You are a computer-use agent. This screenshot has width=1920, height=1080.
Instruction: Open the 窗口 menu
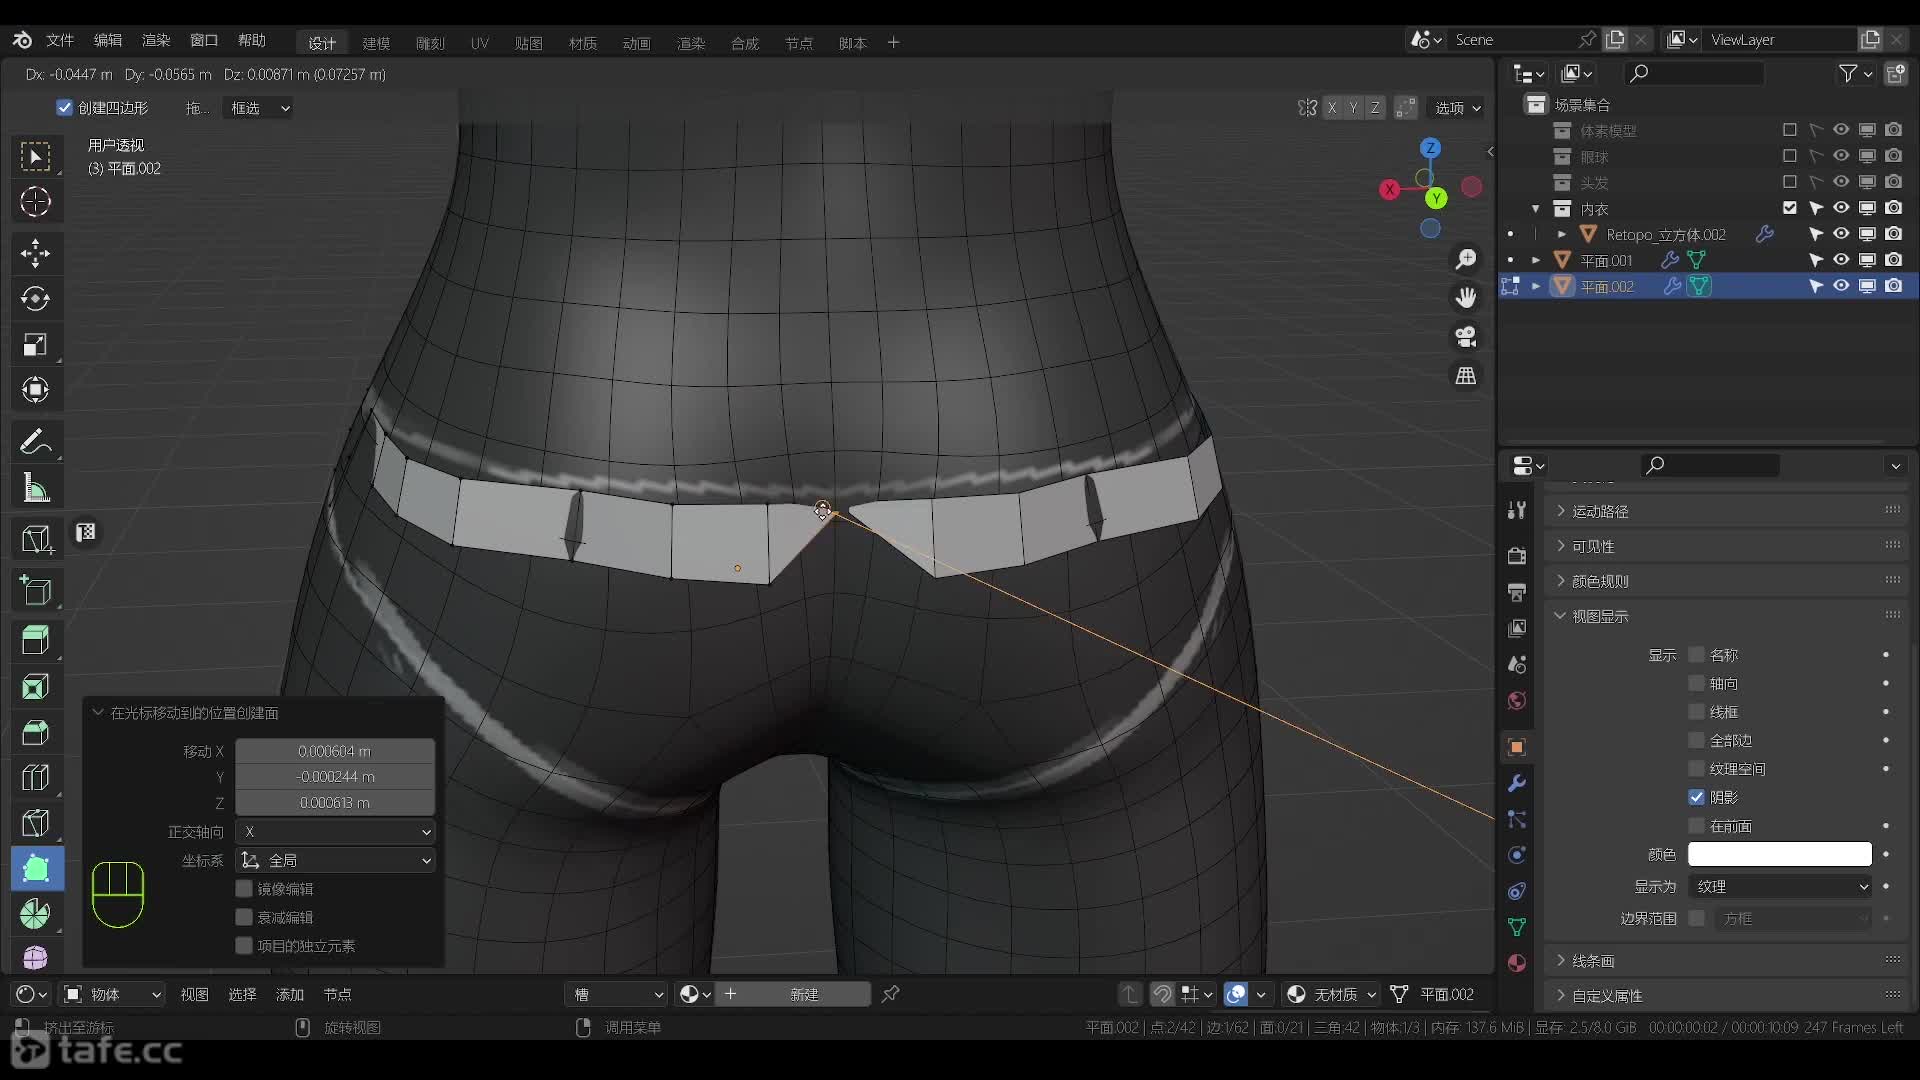(204, 40)
